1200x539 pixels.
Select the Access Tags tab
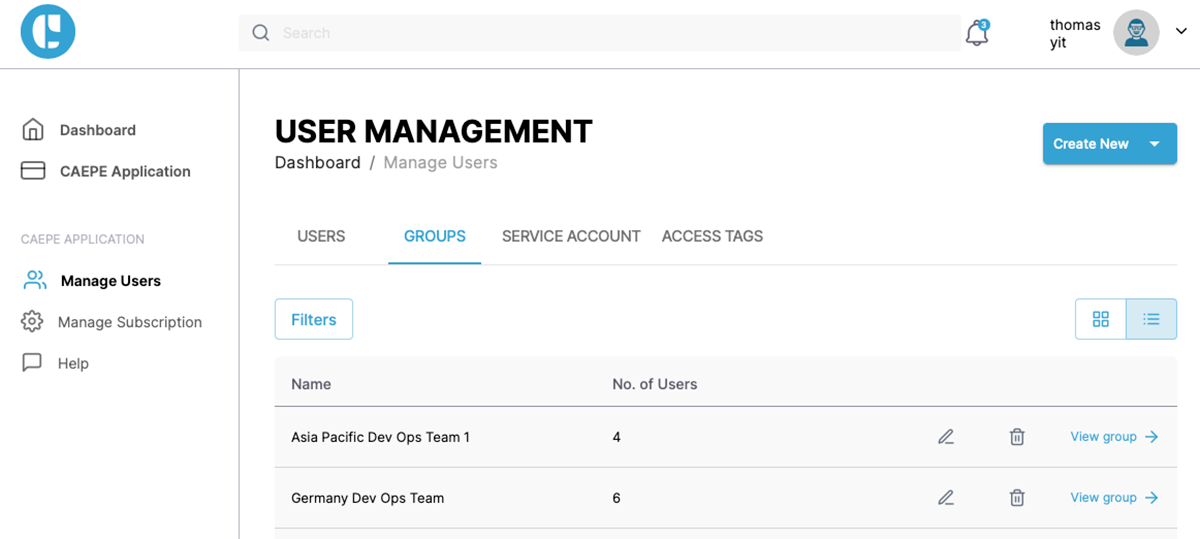pos(712,237)
